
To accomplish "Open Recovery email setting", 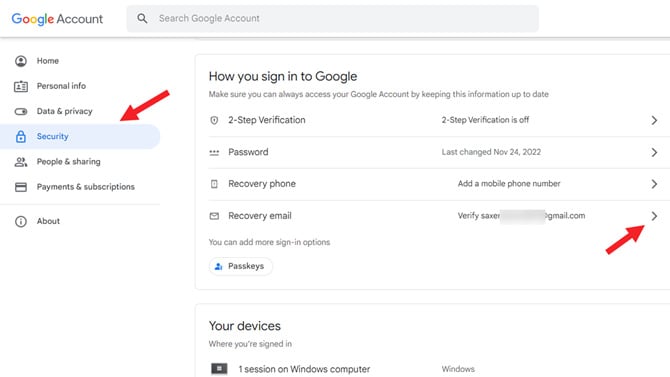I will click(260, 215).
